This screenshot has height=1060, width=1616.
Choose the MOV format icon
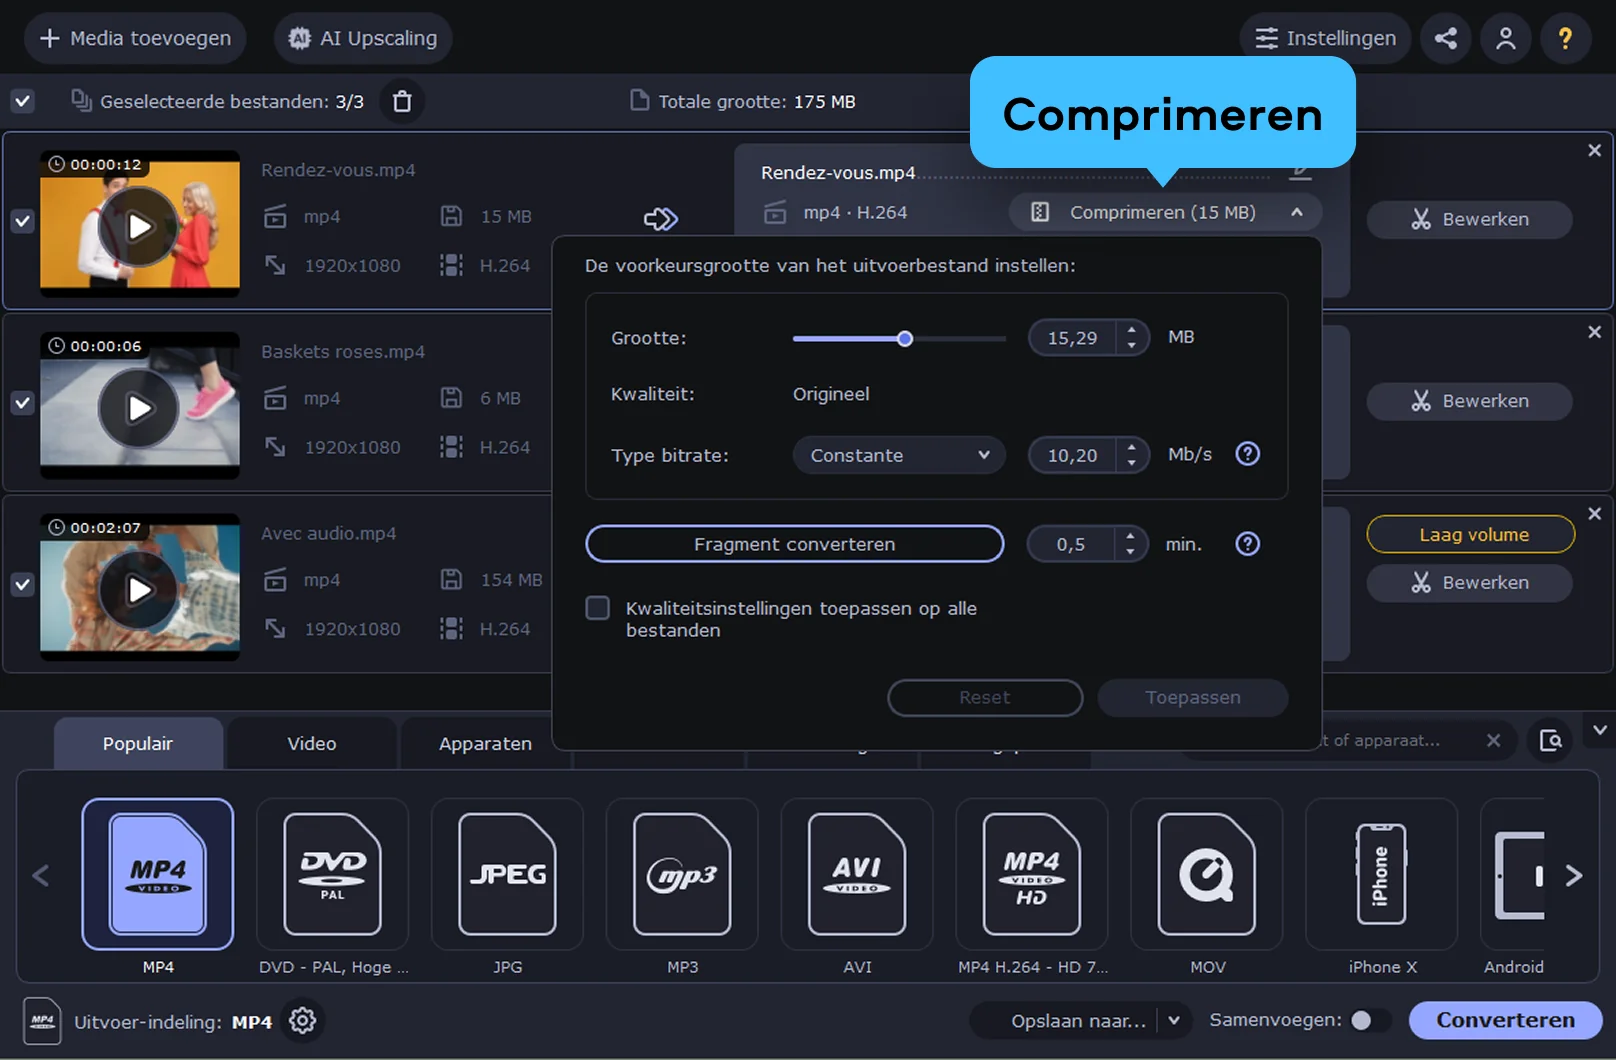(1206, 875)
